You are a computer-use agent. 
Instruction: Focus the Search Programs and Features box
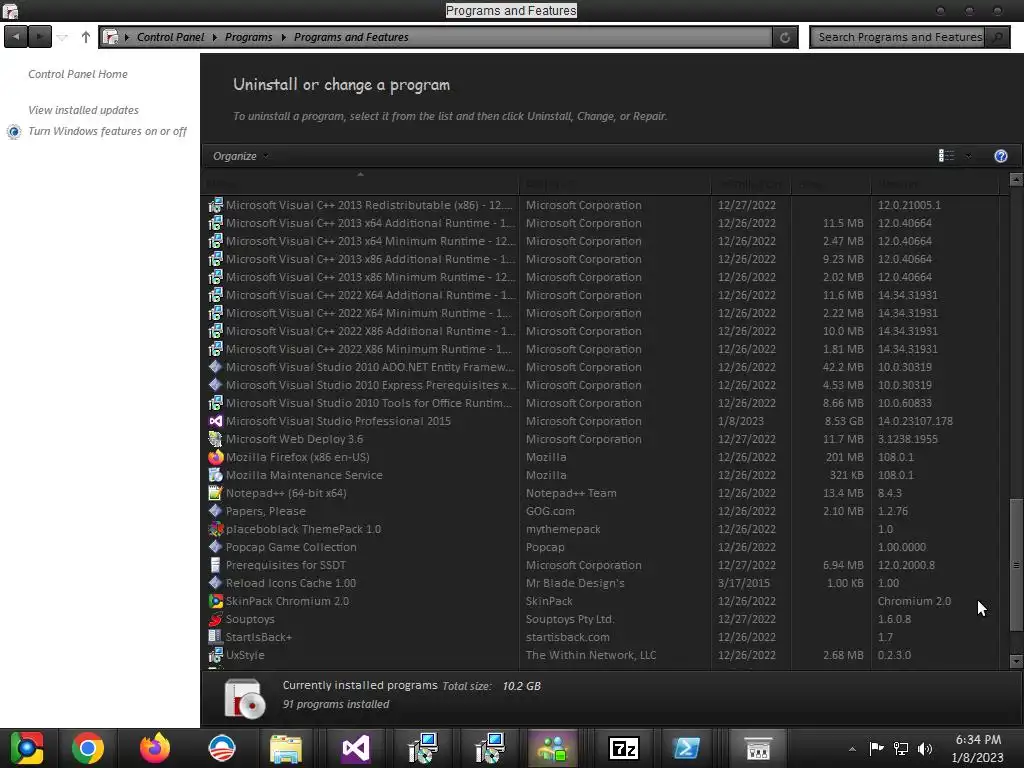click(x=899, y=37)
